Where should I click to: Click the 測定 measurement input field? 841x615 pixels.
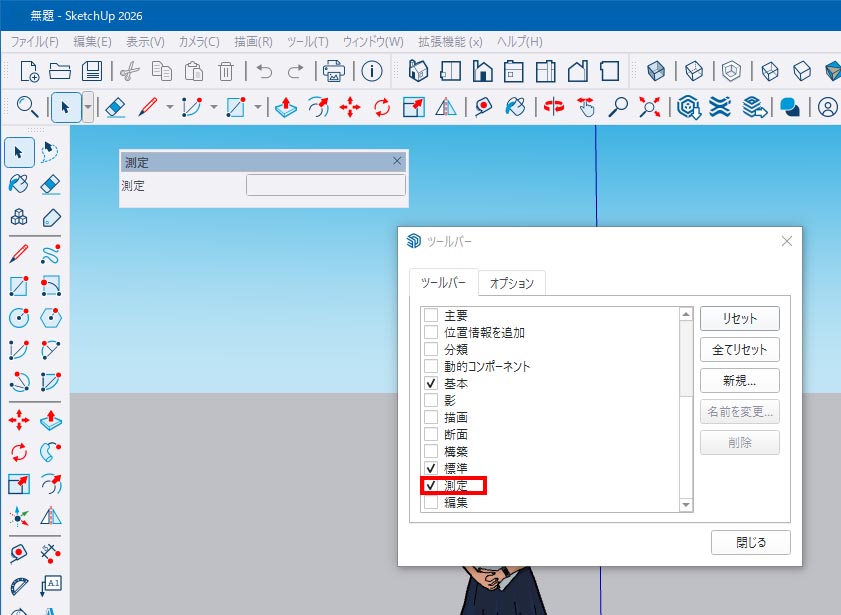[326, 185]
